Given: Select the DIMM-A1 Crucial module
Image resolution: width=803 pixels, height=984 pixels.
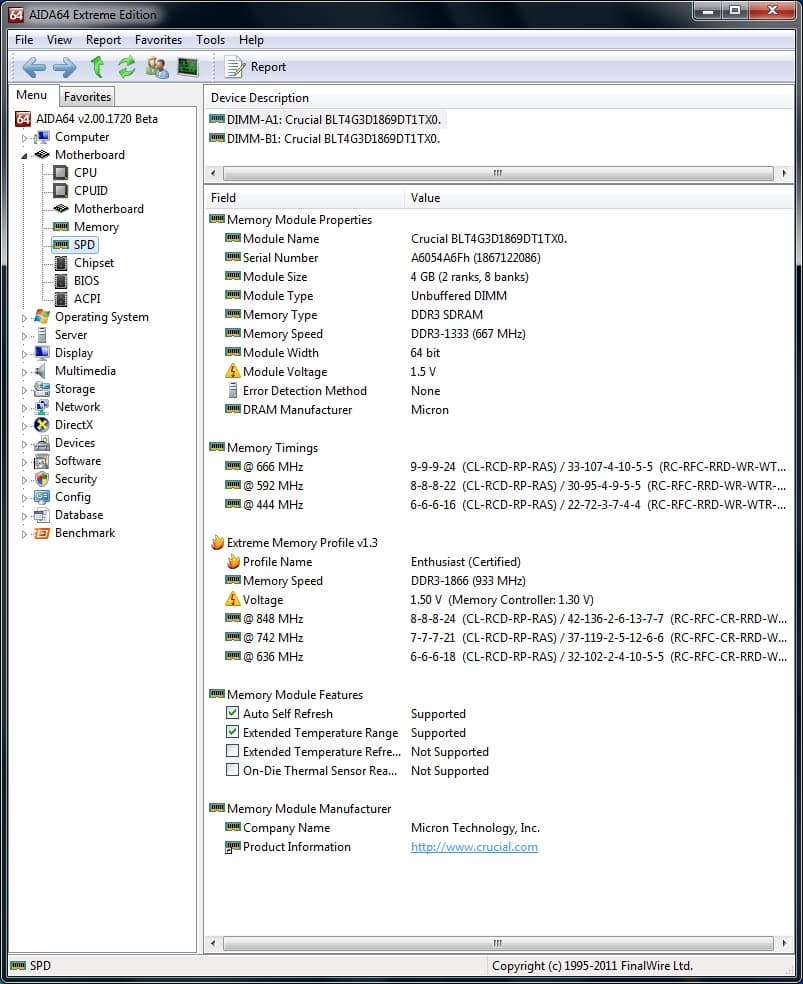Looking at the screenshot, I should [334, 119].
